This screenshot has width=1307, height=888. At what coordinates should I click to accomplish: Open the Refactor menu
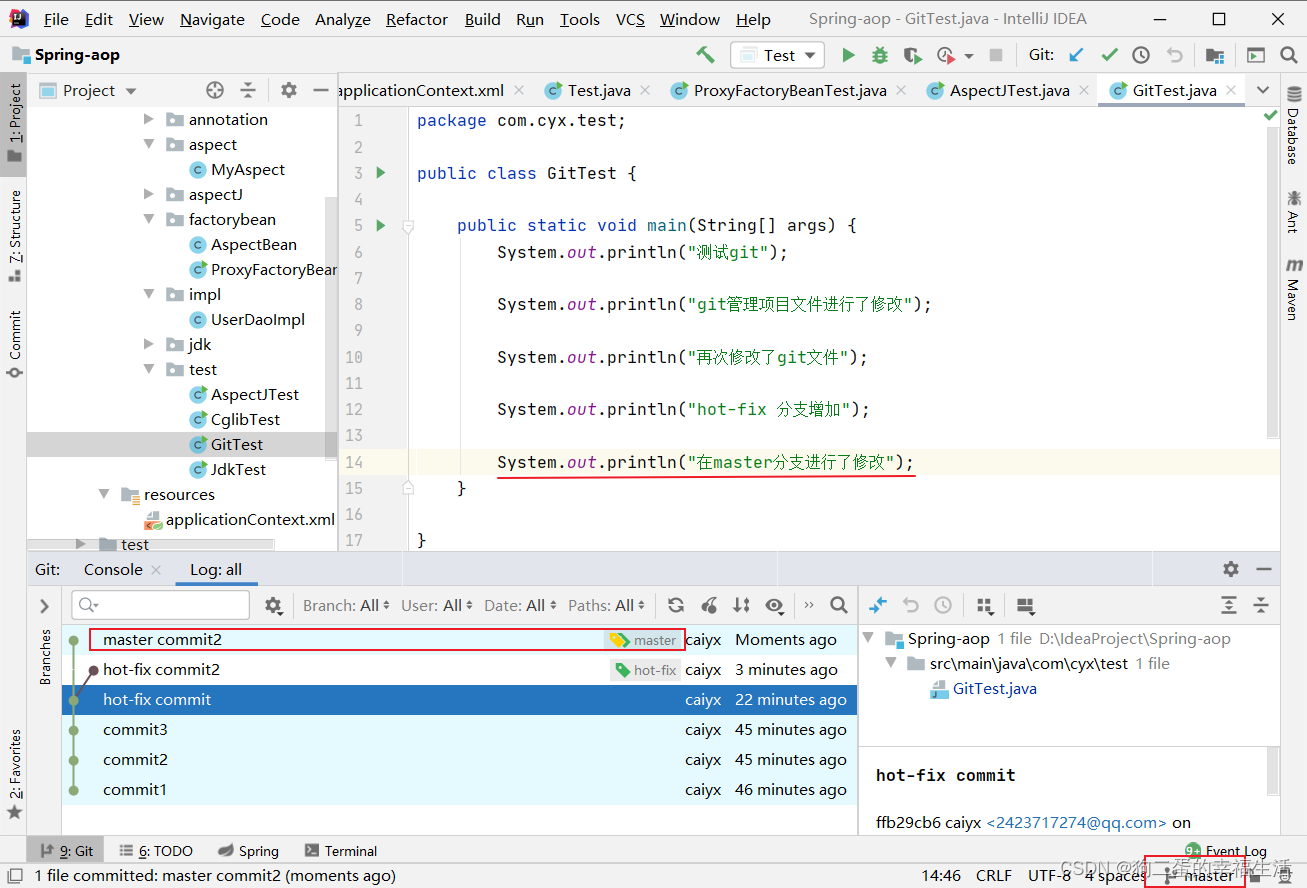coord(417,19)
